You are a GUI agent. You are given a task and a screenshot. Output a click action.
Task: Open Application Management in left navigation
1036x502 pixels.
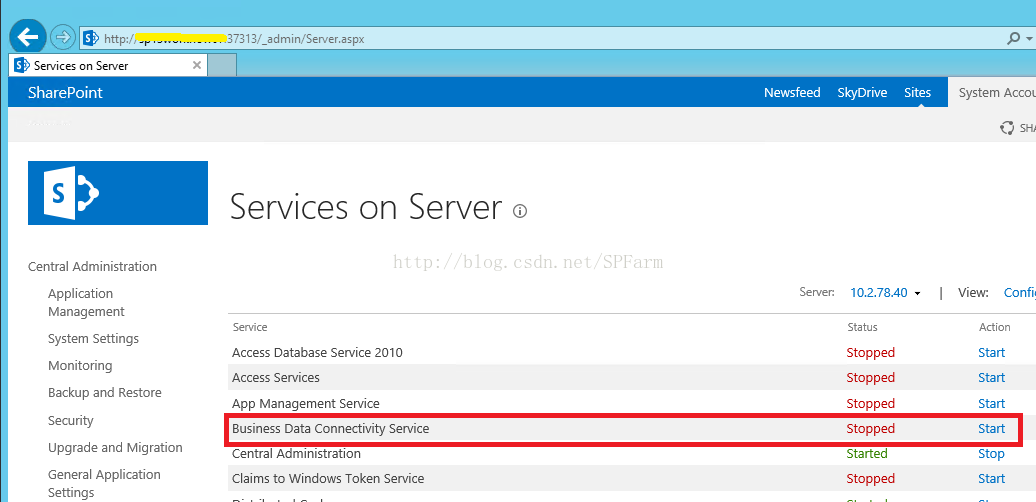[87, 303]
